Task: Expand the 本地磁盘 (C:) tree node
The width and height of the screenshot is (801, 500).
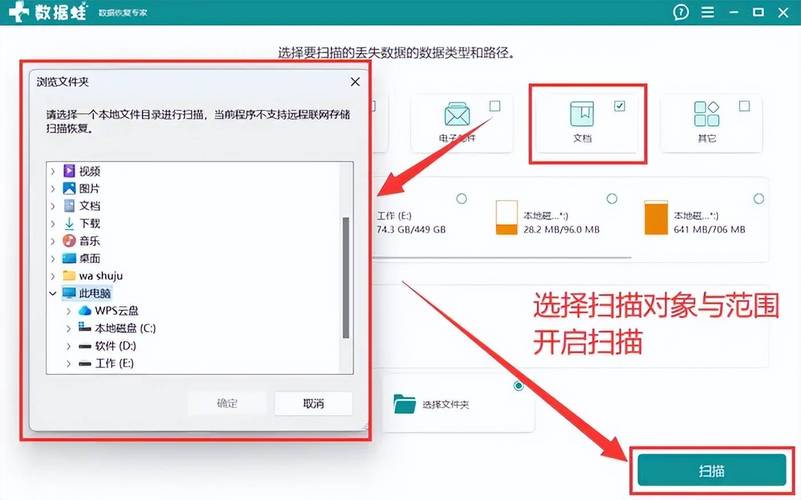Action: (x=69, y=328)
